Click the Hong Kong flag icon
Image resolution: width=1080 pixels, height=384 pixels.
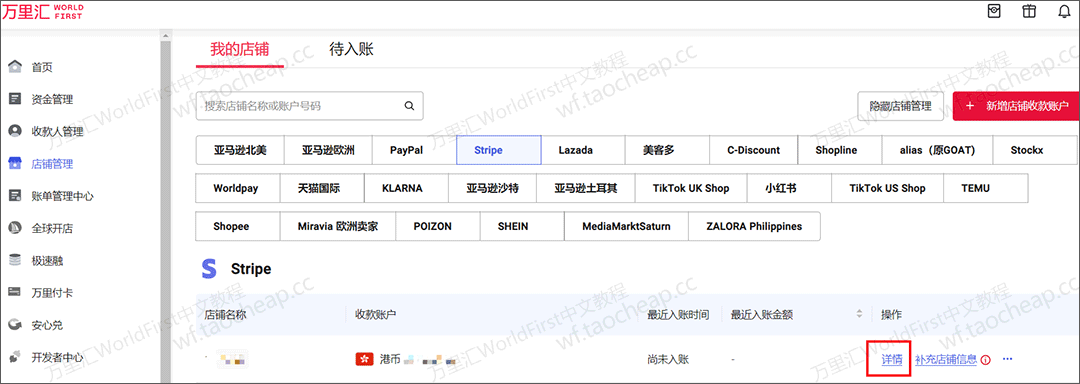pyautogui.click(x=364, y=359)
